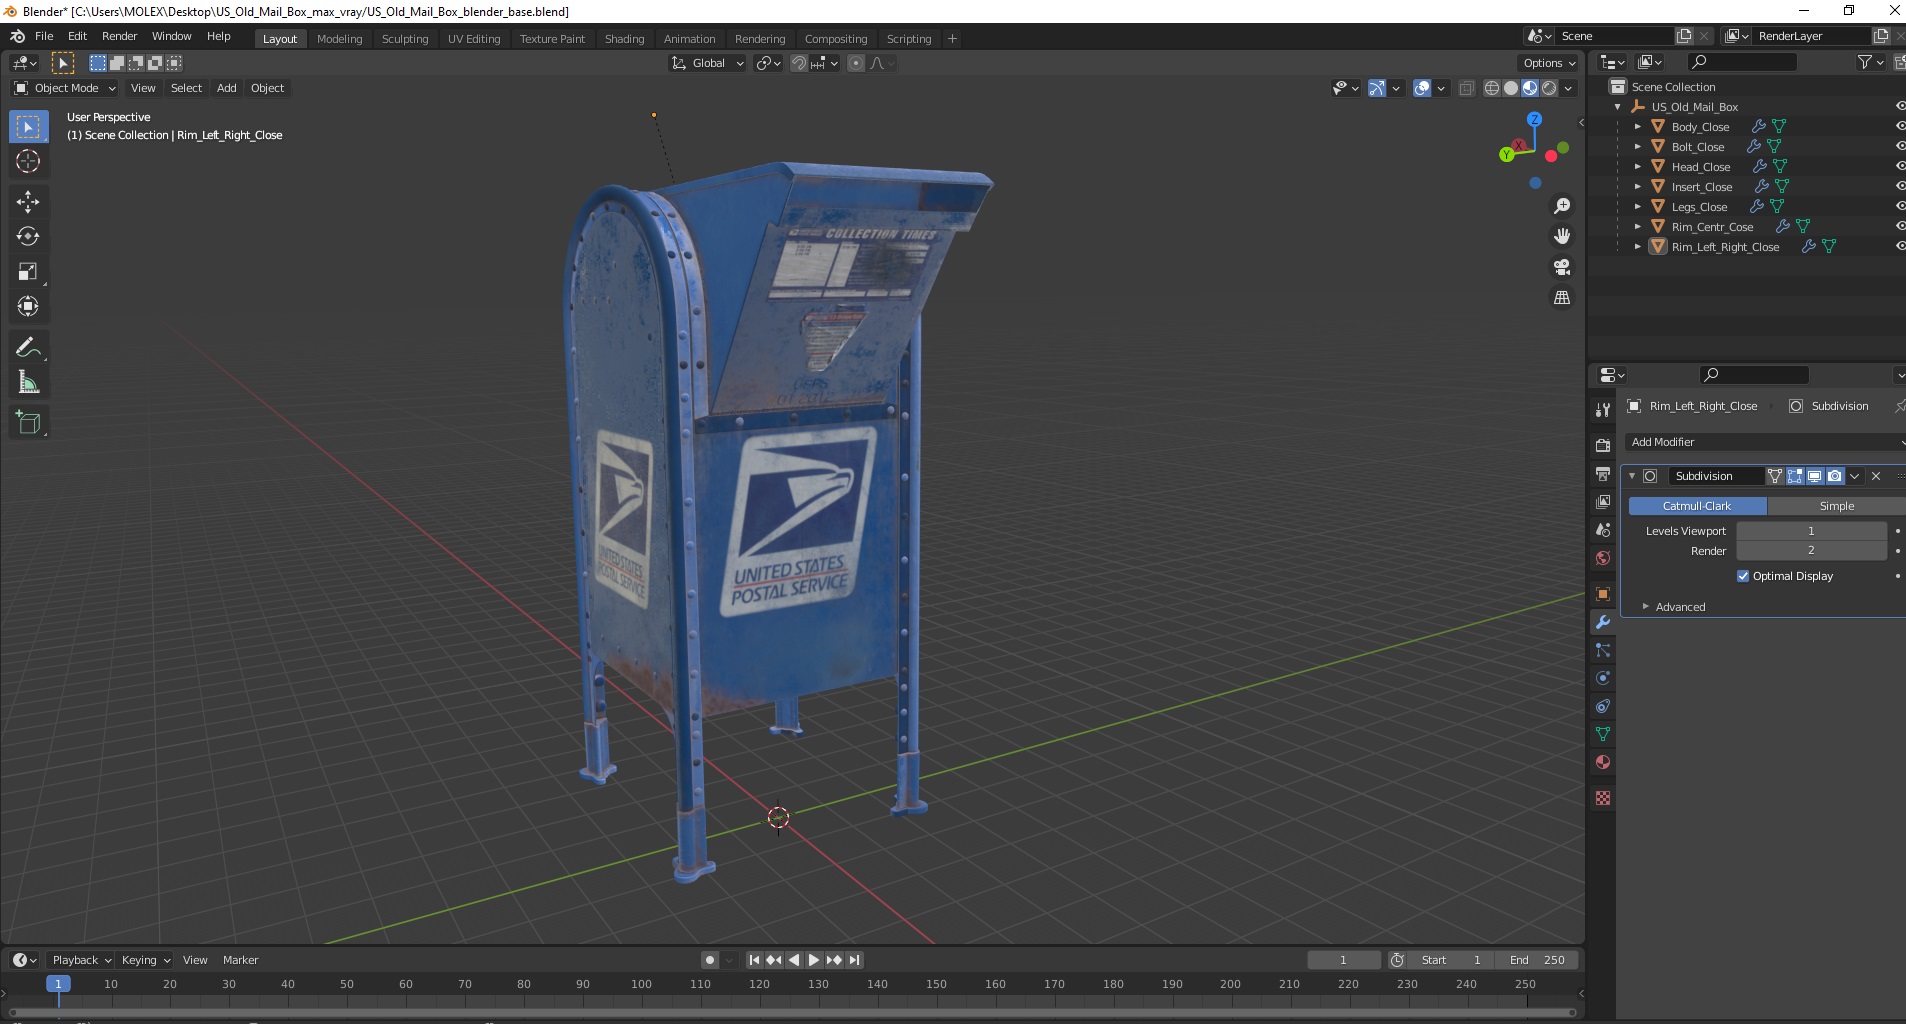Select the Transform tool
The height and width of the screenshot is (1024, 1906).
[x=28, y=306]
